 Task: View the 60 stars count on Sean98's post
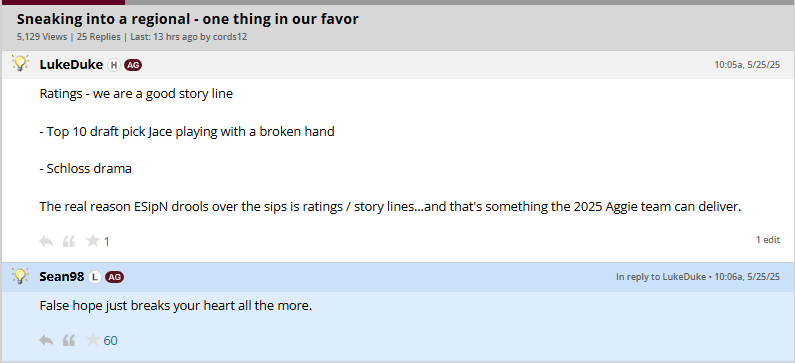[111, 341]
